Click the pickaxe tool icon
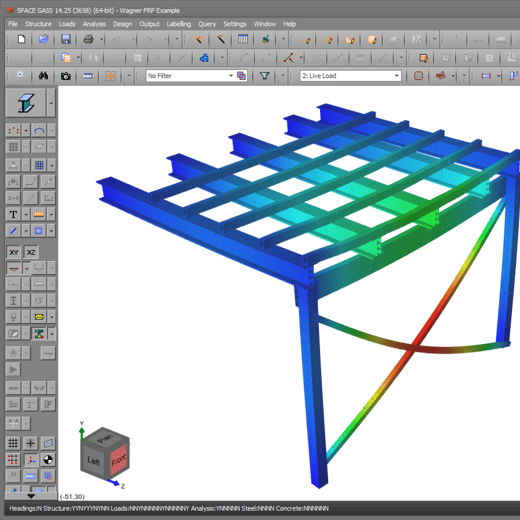Image resolution: width=520 pixels, height=520 pixels. [221, 39]
